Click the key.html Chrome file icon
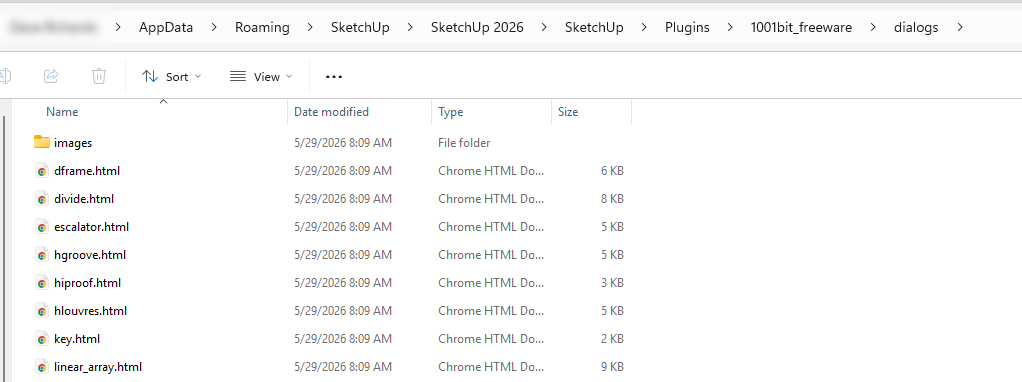The image size is (1022, 382). (x=42, y=339)
